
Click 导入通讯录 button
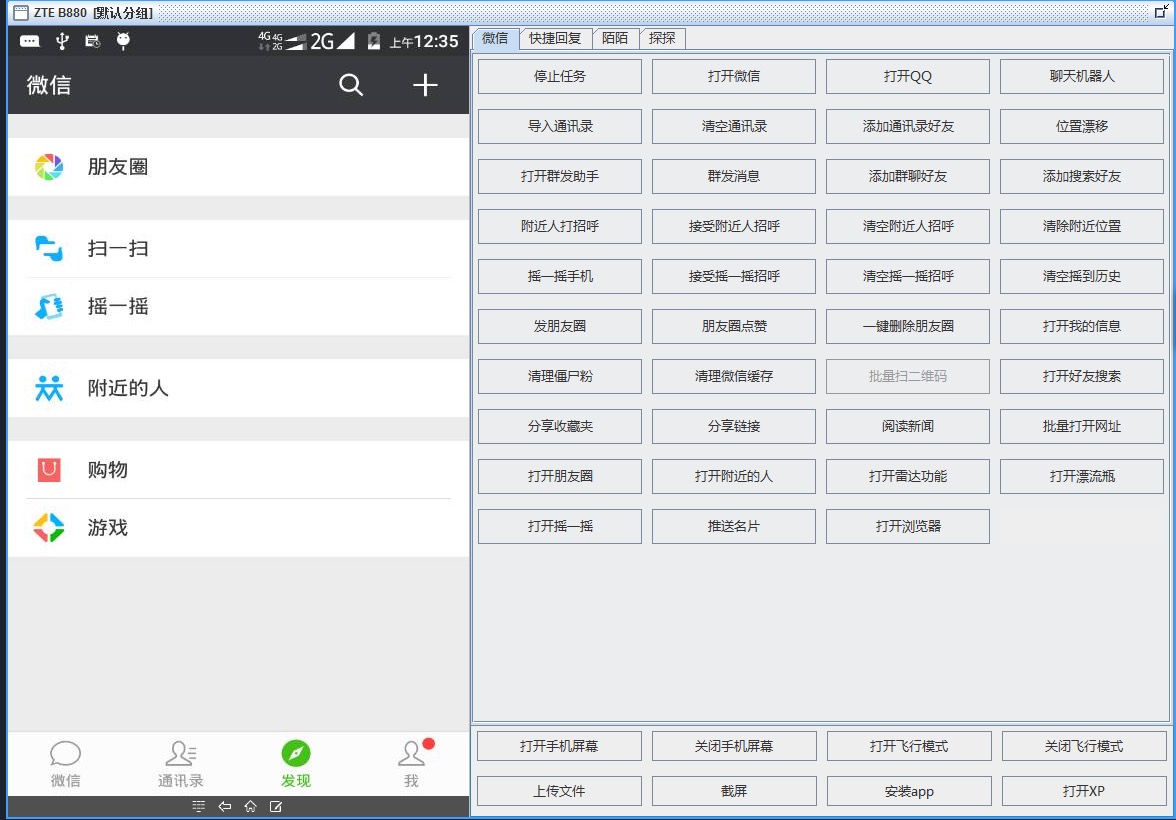560,126
